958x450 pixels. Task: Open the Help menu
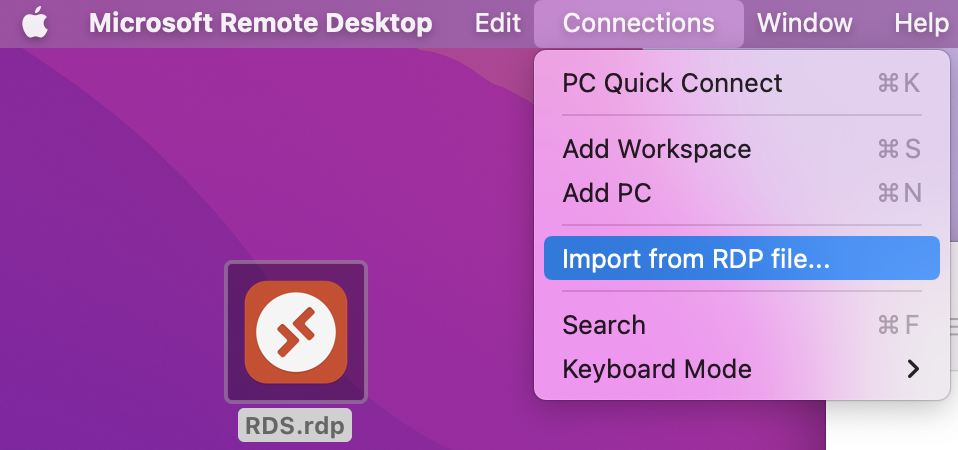pos(921,23)
